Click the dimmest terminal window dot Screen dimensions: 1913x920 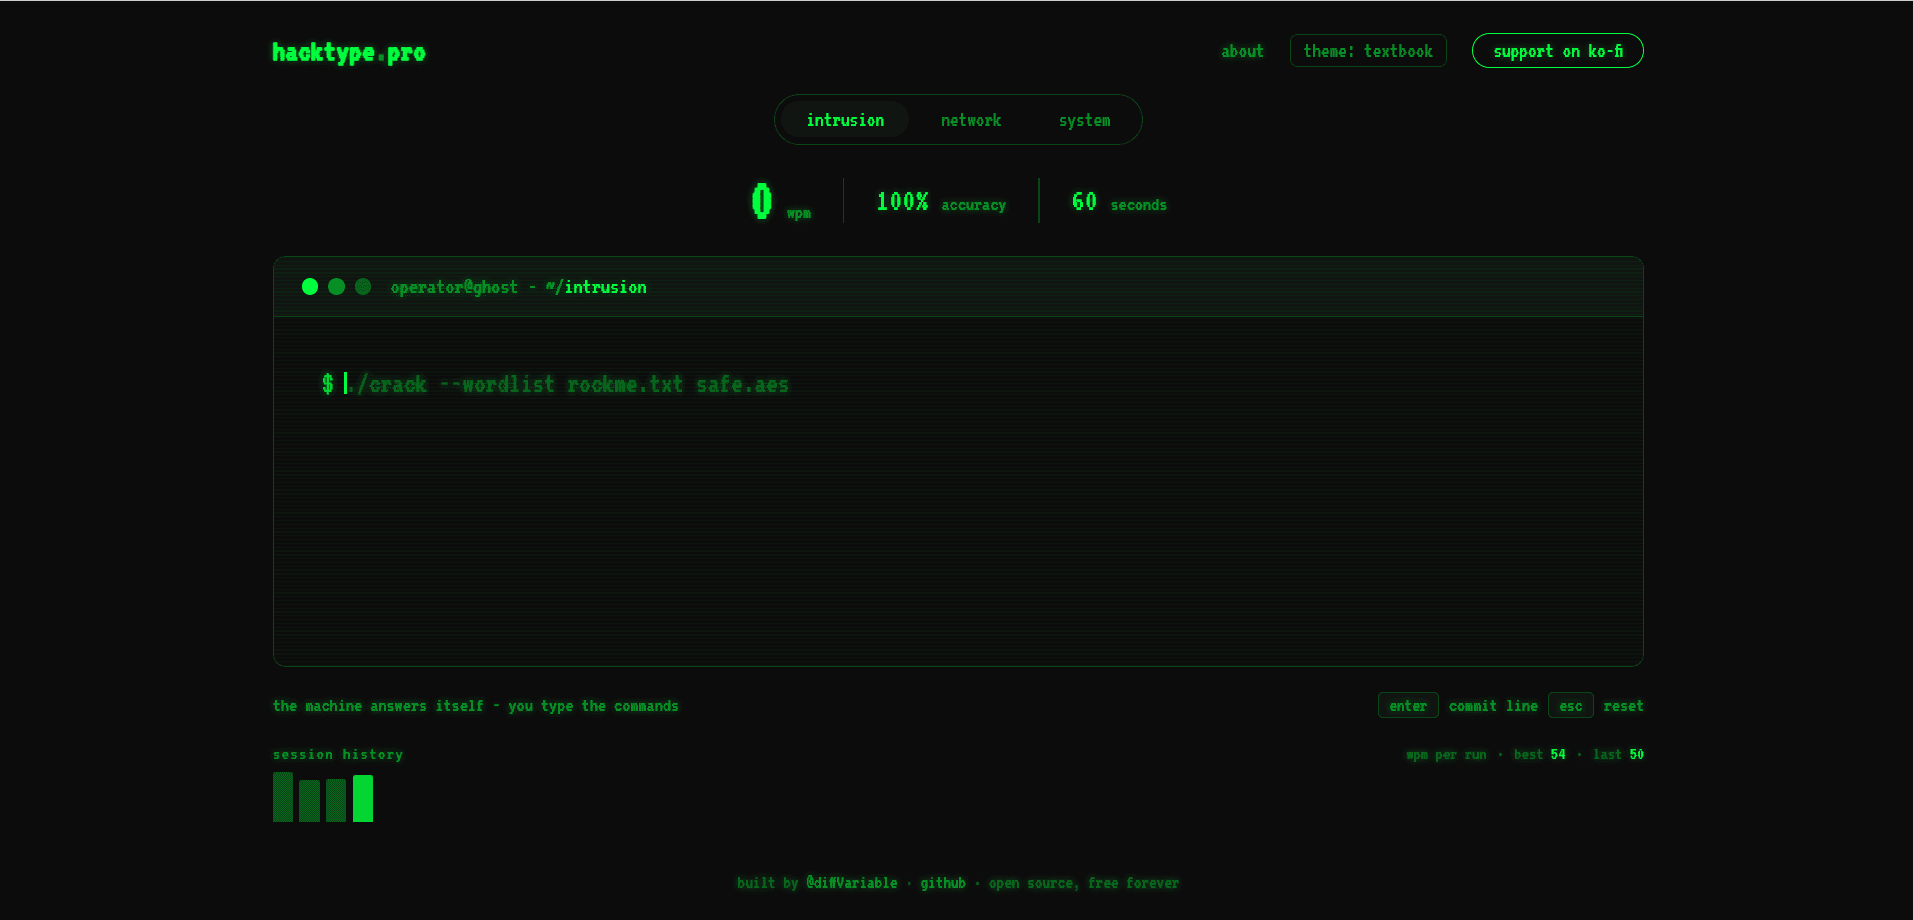pyautogui.click(x=363, y=287)
